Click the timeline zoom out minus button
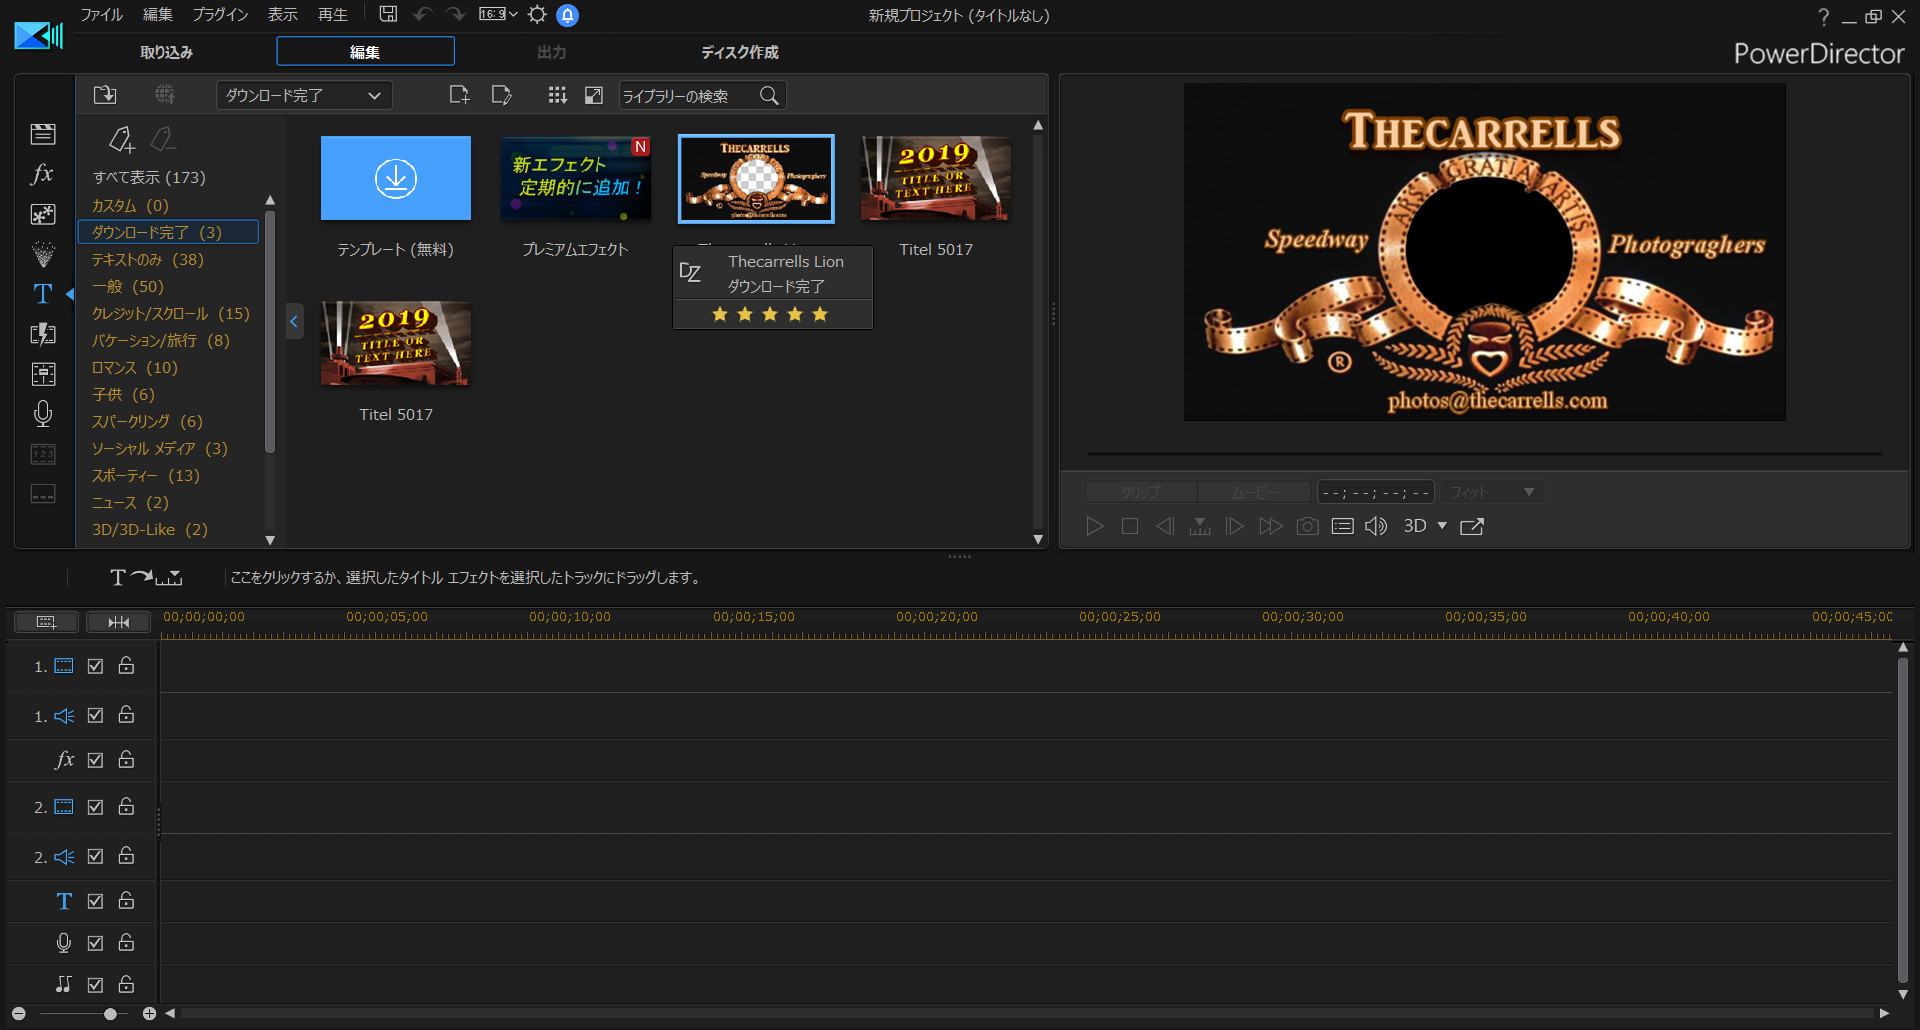The width and height of the screenshot is (1920, 1030). tap(18, 1014)
